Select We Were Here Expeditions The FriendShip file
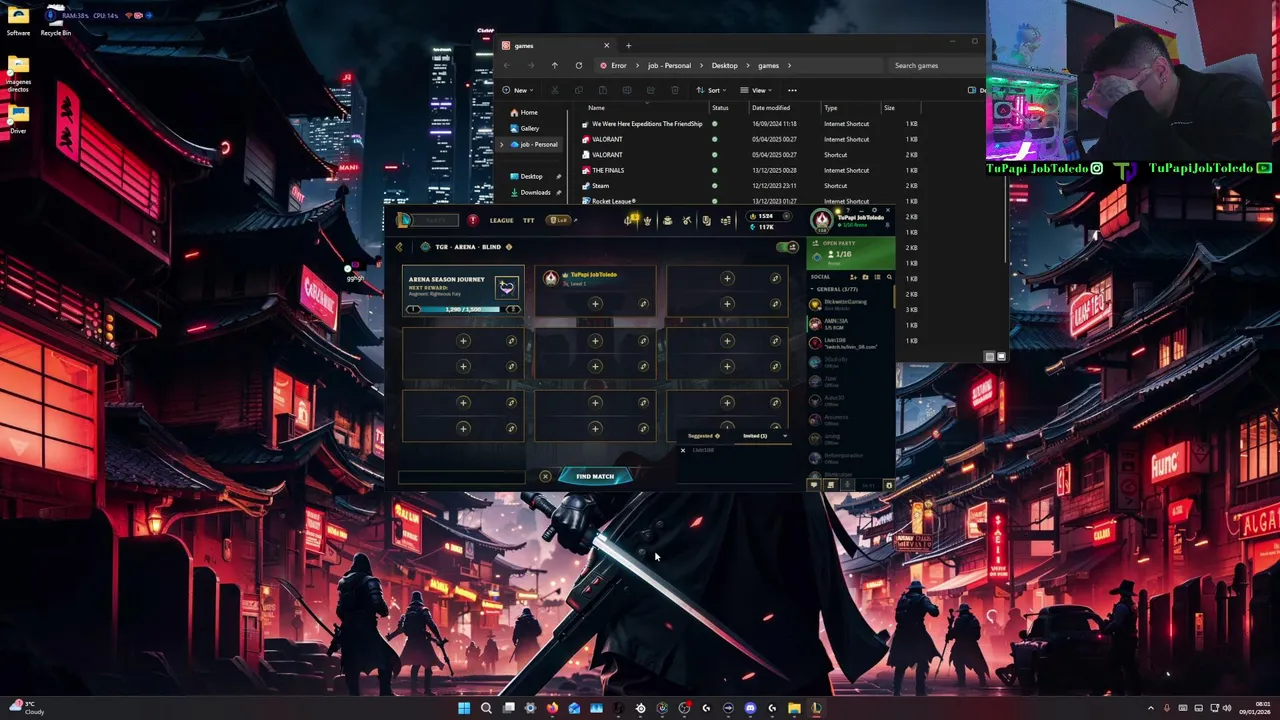The width and height of the screenshot is (1280, 720). point(647,124)
